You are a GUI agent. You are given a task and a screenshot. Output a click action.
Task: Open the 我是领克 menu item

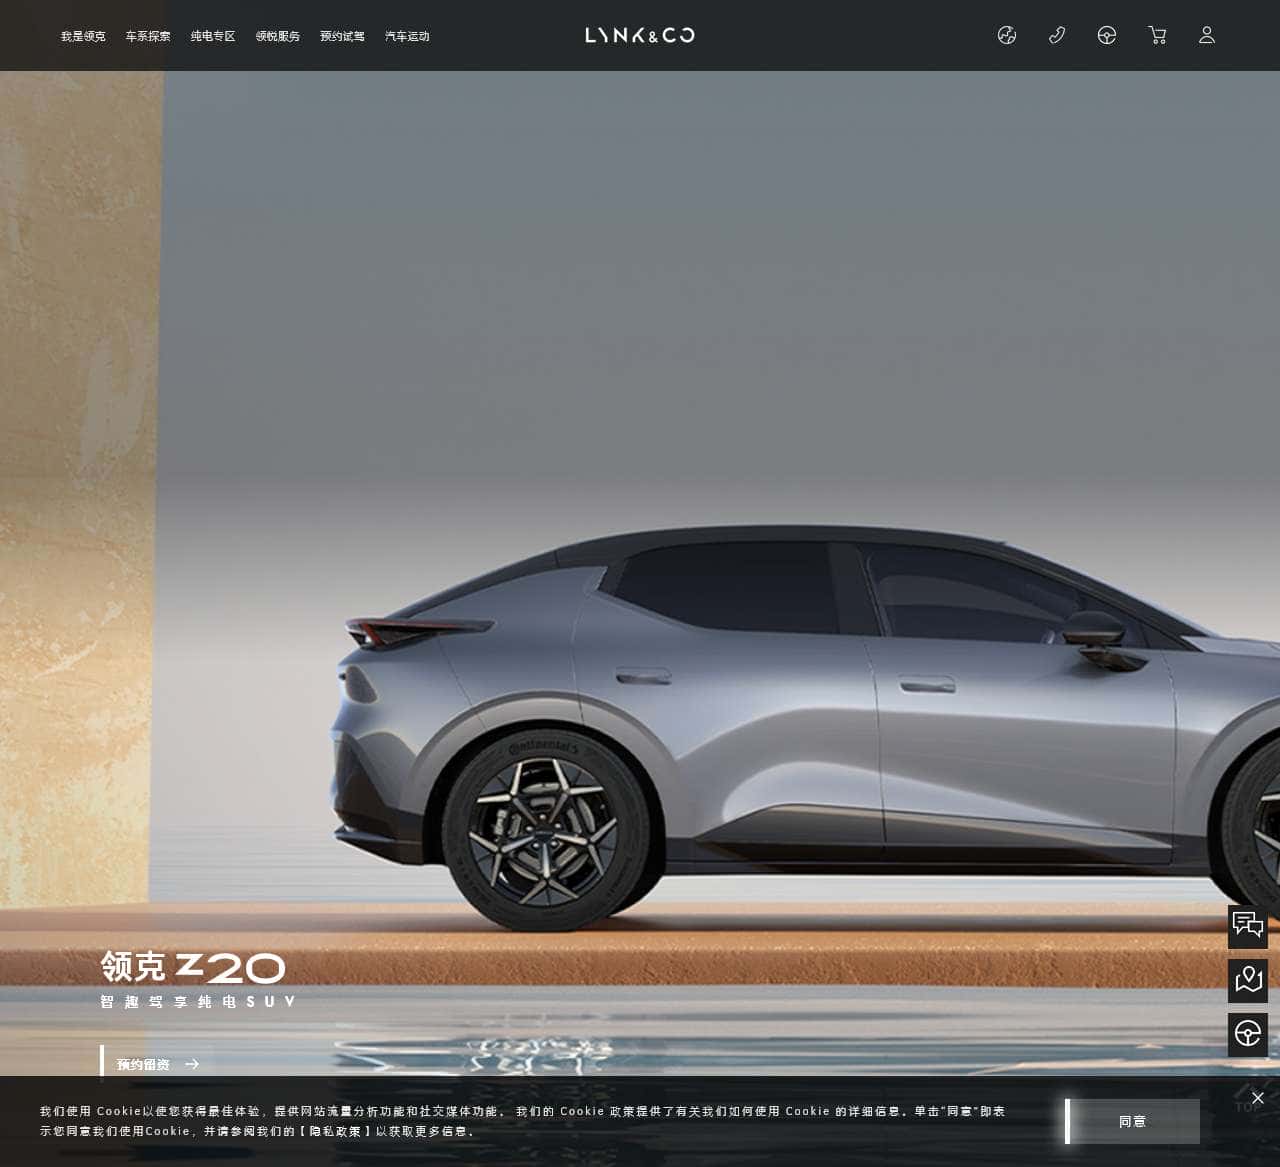(x=83, y=36)
